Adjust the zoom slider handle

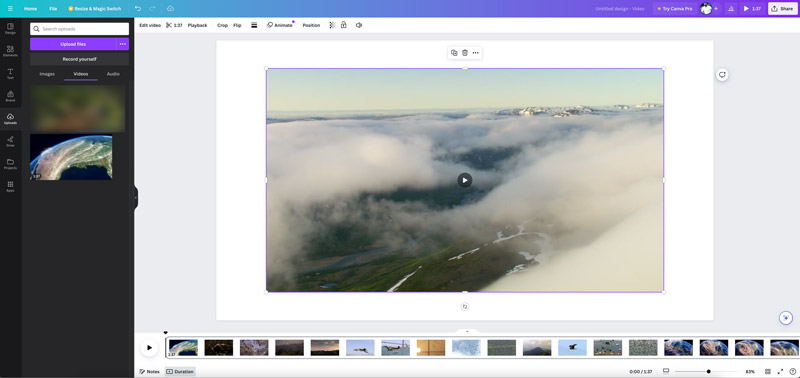click(x=709, y=371)
